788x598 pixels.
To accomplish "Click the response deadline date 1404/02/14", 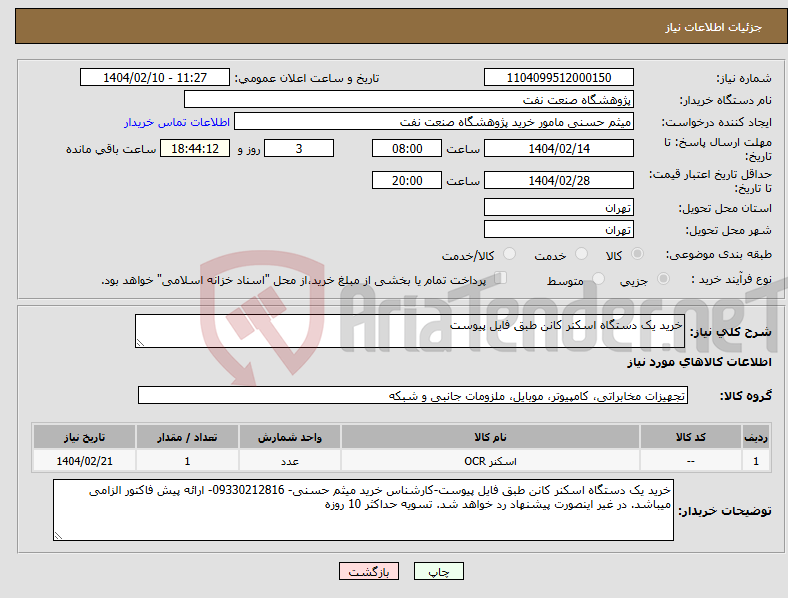I will 559,148.
